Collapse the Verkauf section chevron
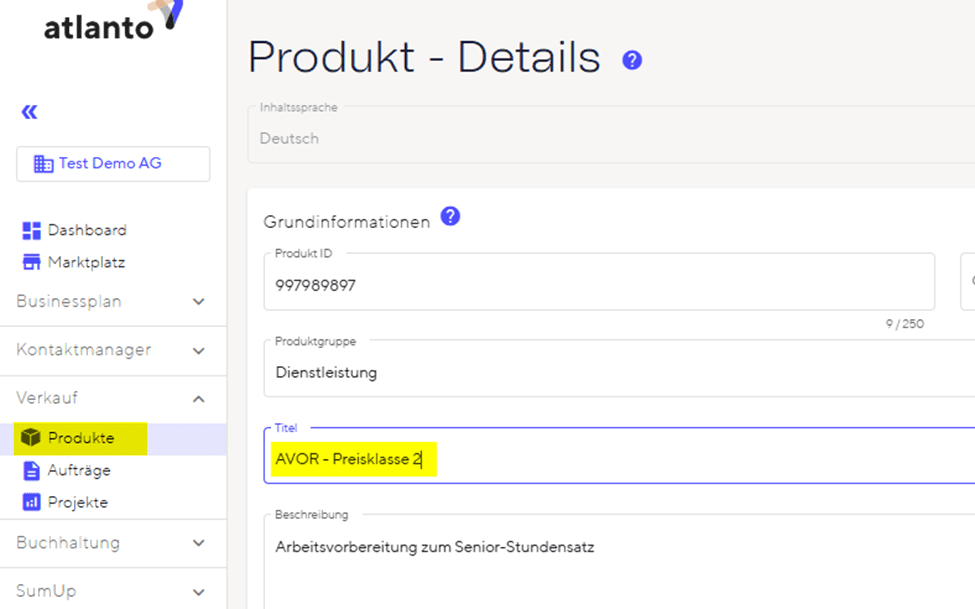975x609 pixels. click(198, 399)
